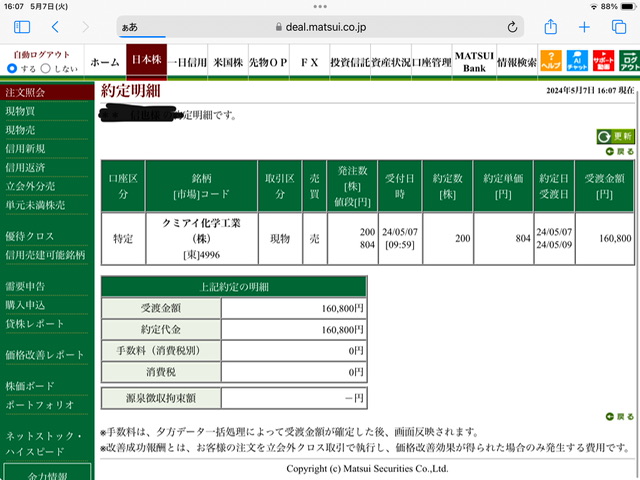Screen dimensions: 640x480
Task: Select ネットストック・ハイスピード in the sidebar
Action: pyautogui.click(x=43, y=443)
